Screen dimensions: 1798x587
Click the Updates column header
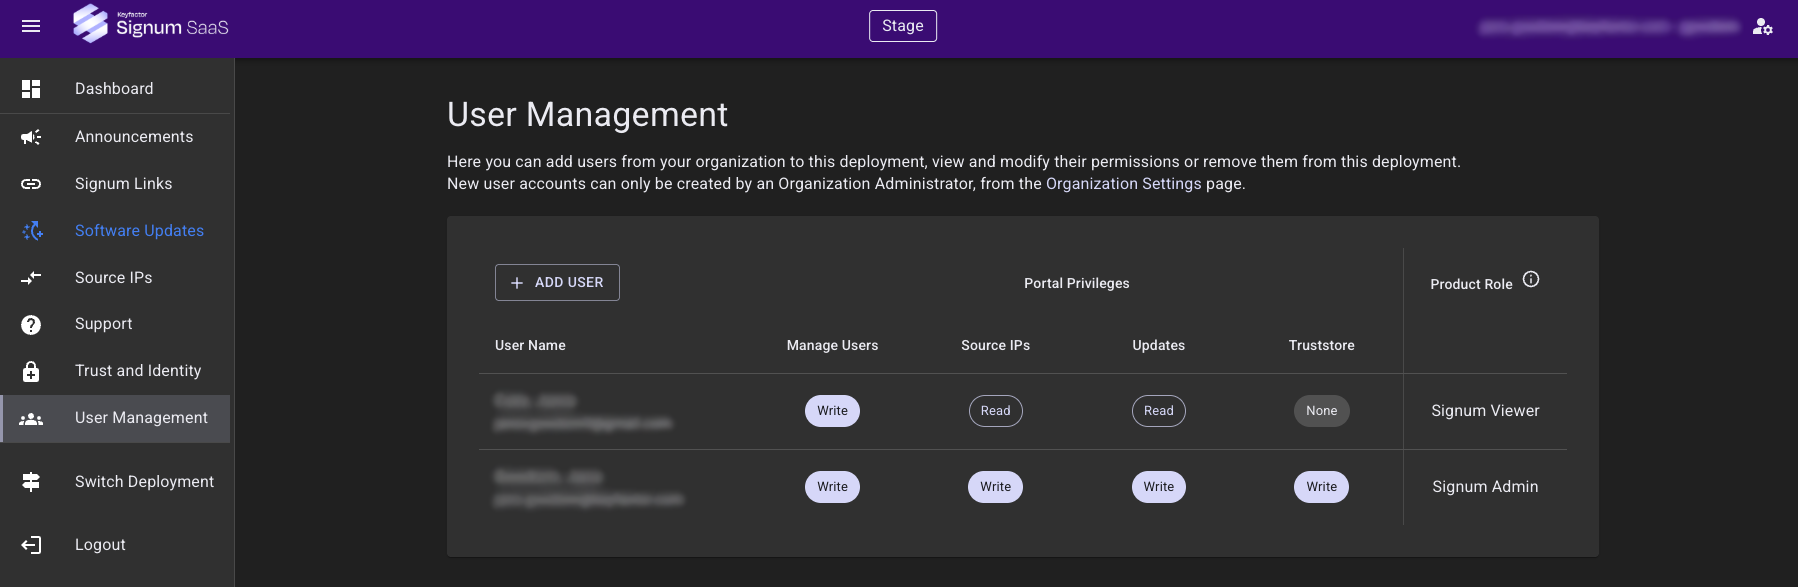(x=1158, y=345)
